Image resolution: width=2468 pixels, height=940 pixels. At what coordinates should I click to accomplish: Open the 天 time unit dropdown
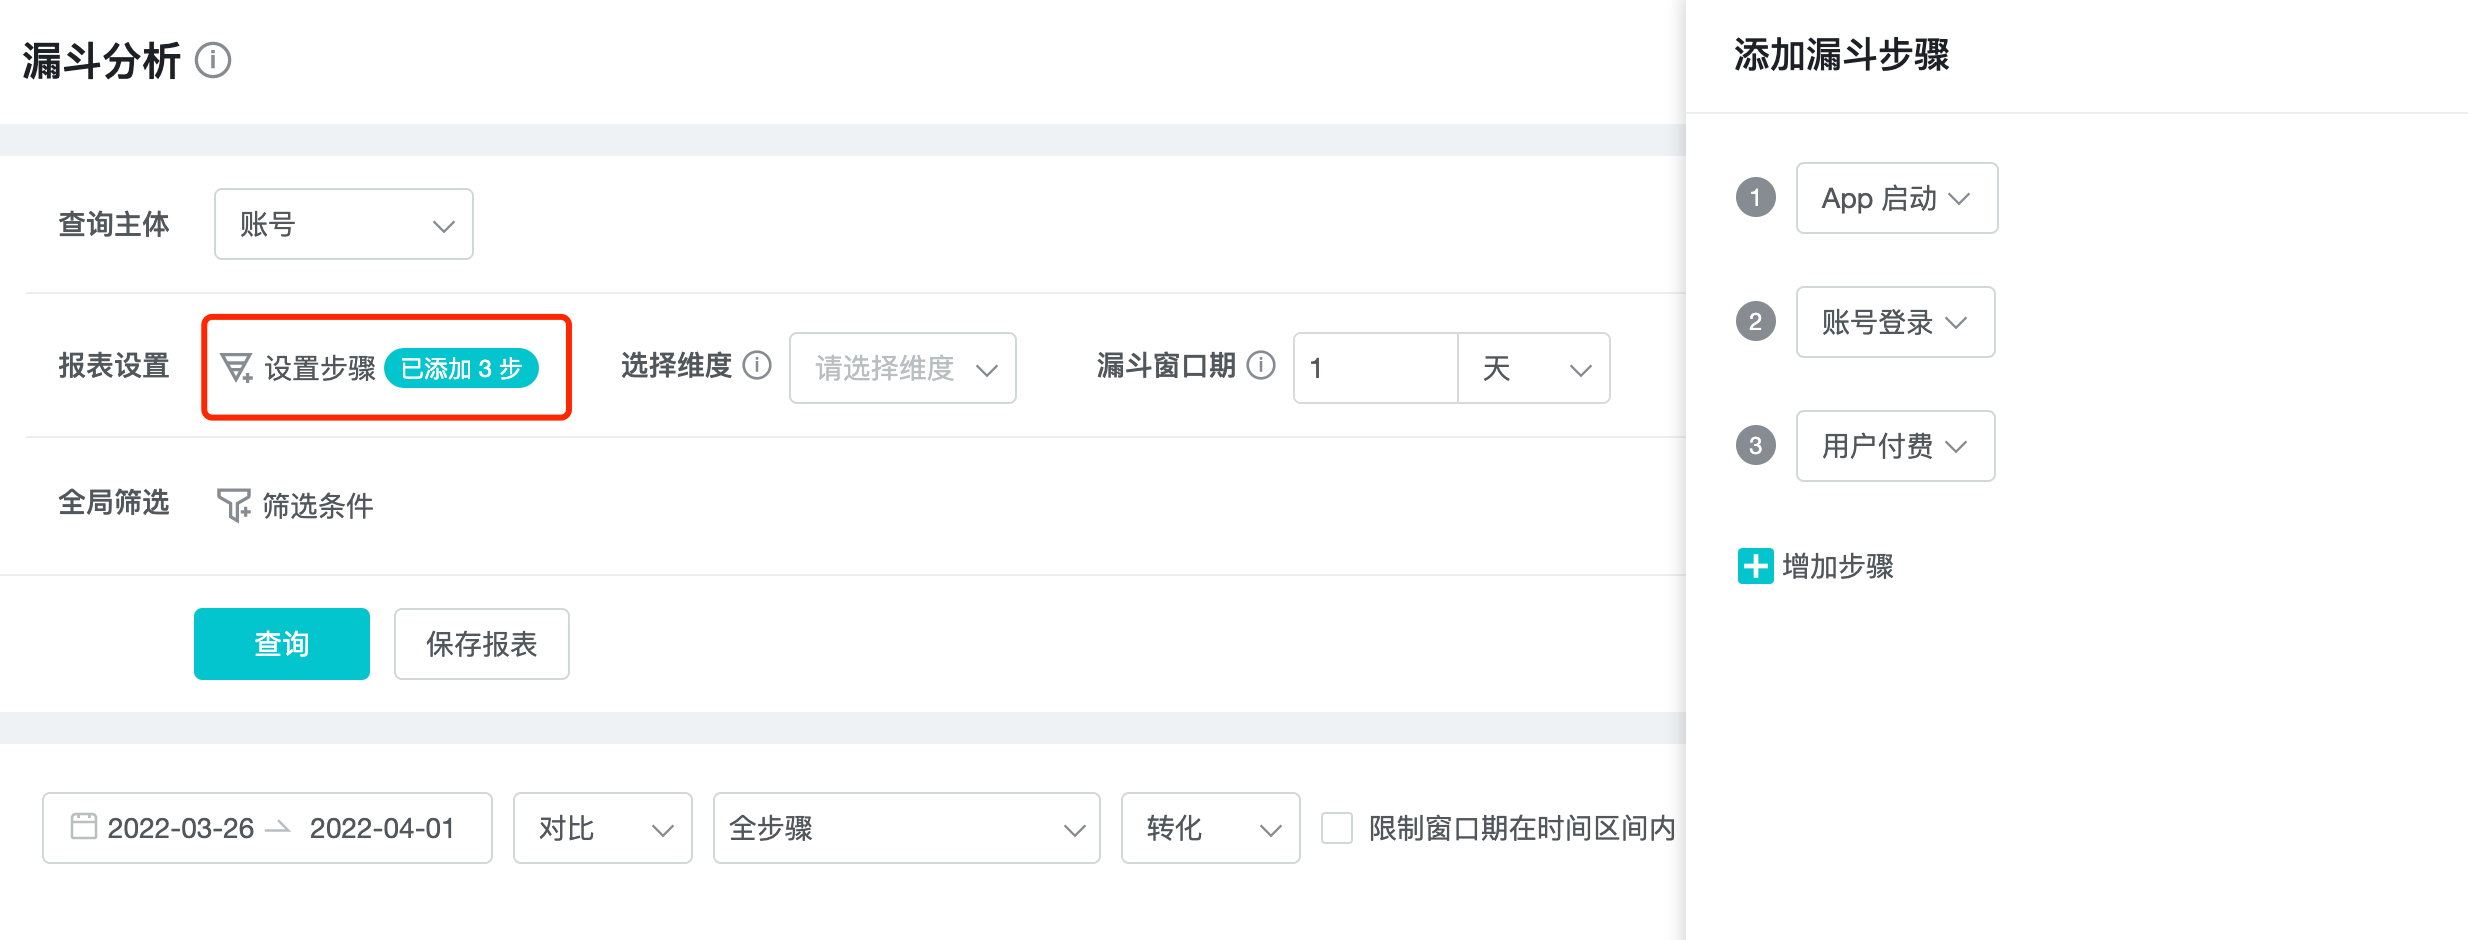tap(1534, 368)
